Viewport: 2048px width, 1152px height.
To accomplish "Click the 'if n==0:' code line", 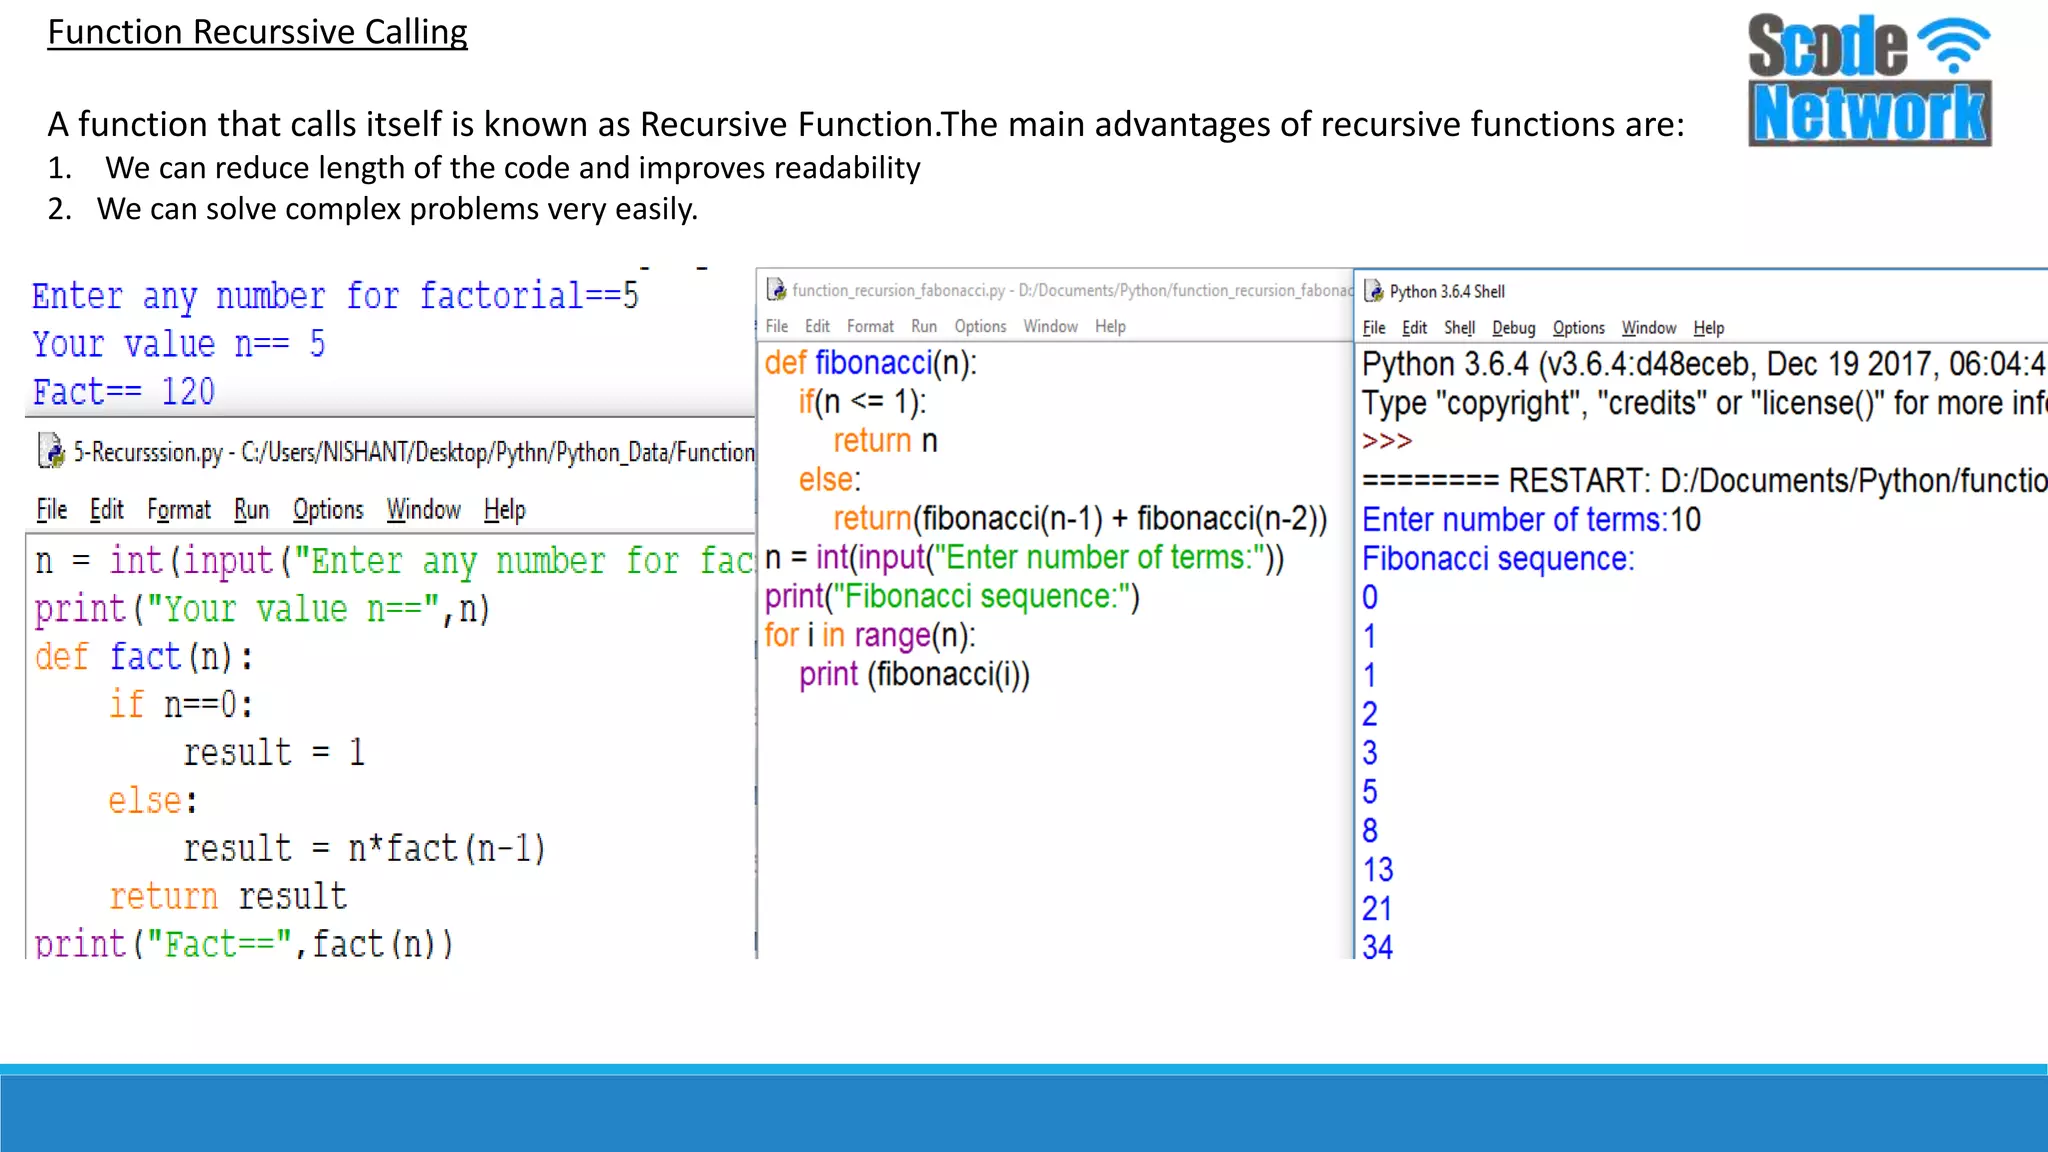I will 181,705.
